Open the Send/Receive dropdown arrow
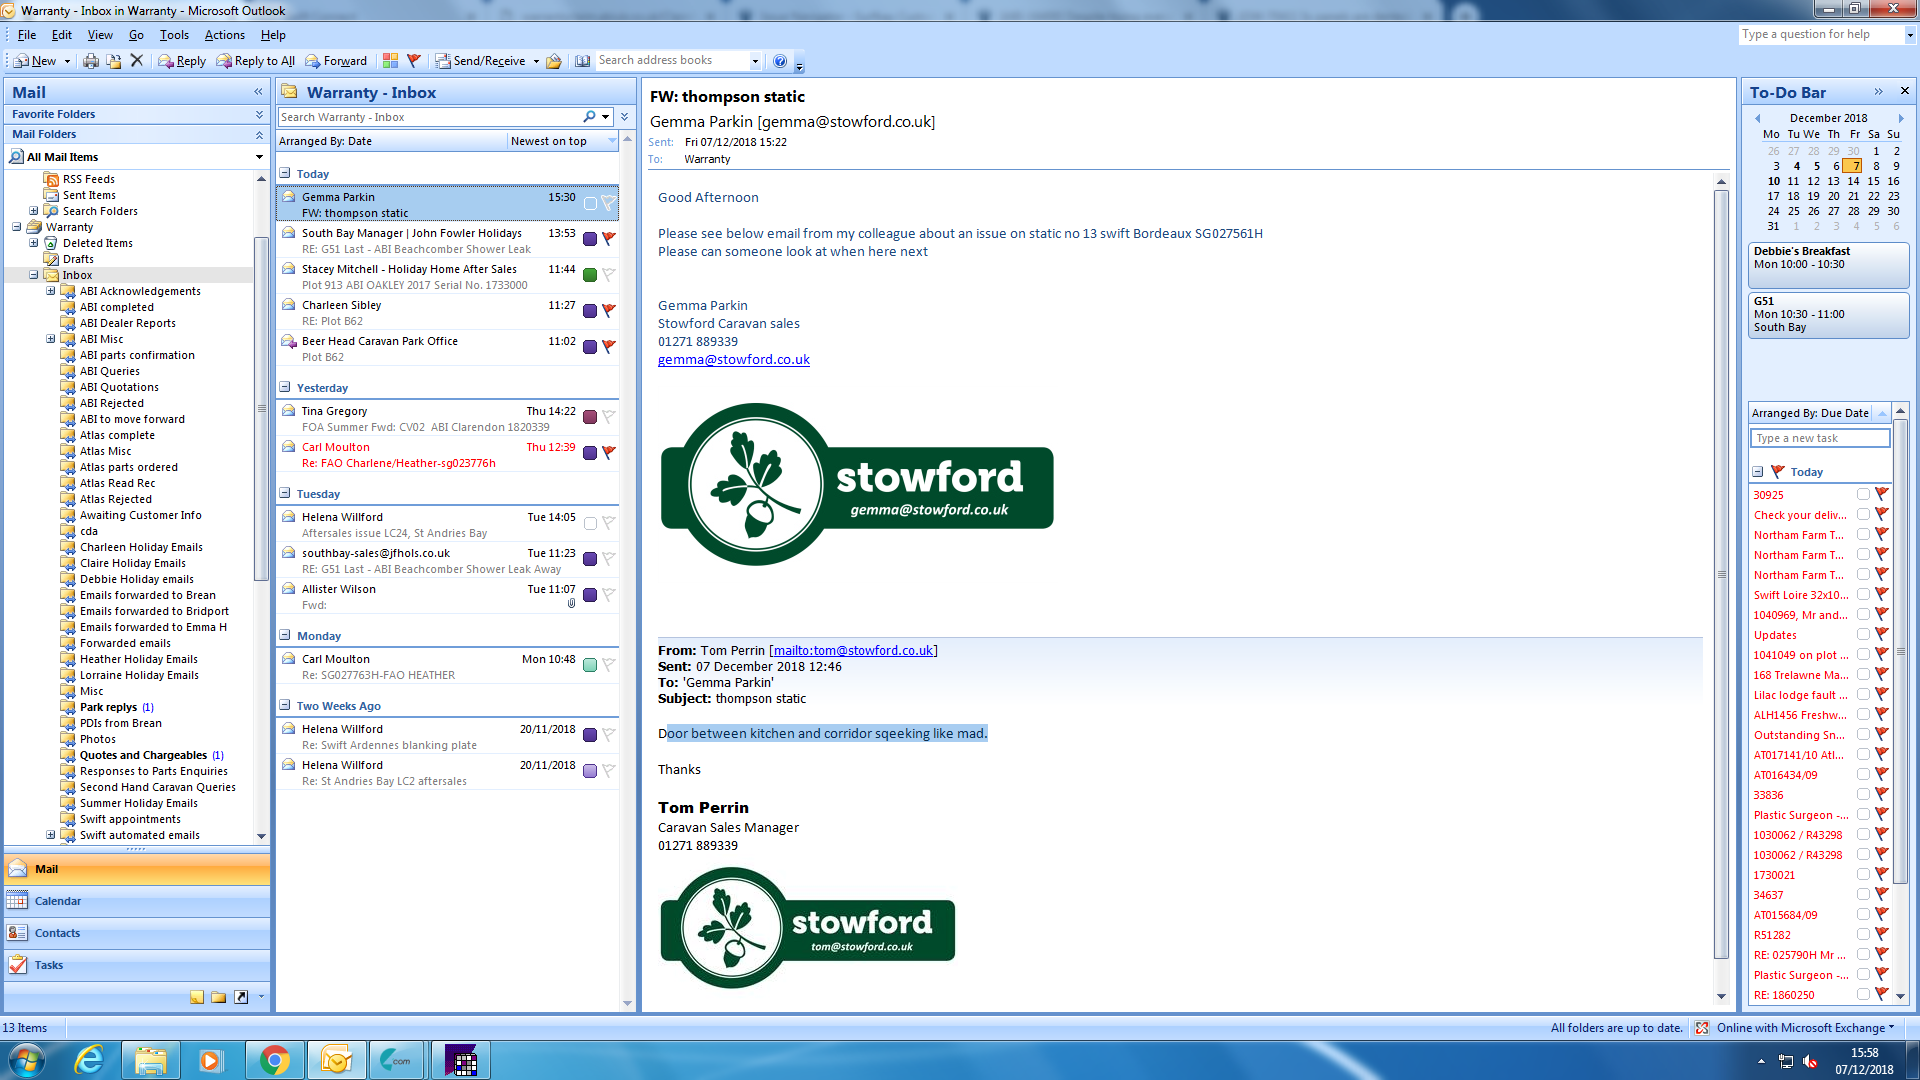Screen dimensions: 1920x1080 (x=536, y=61)
